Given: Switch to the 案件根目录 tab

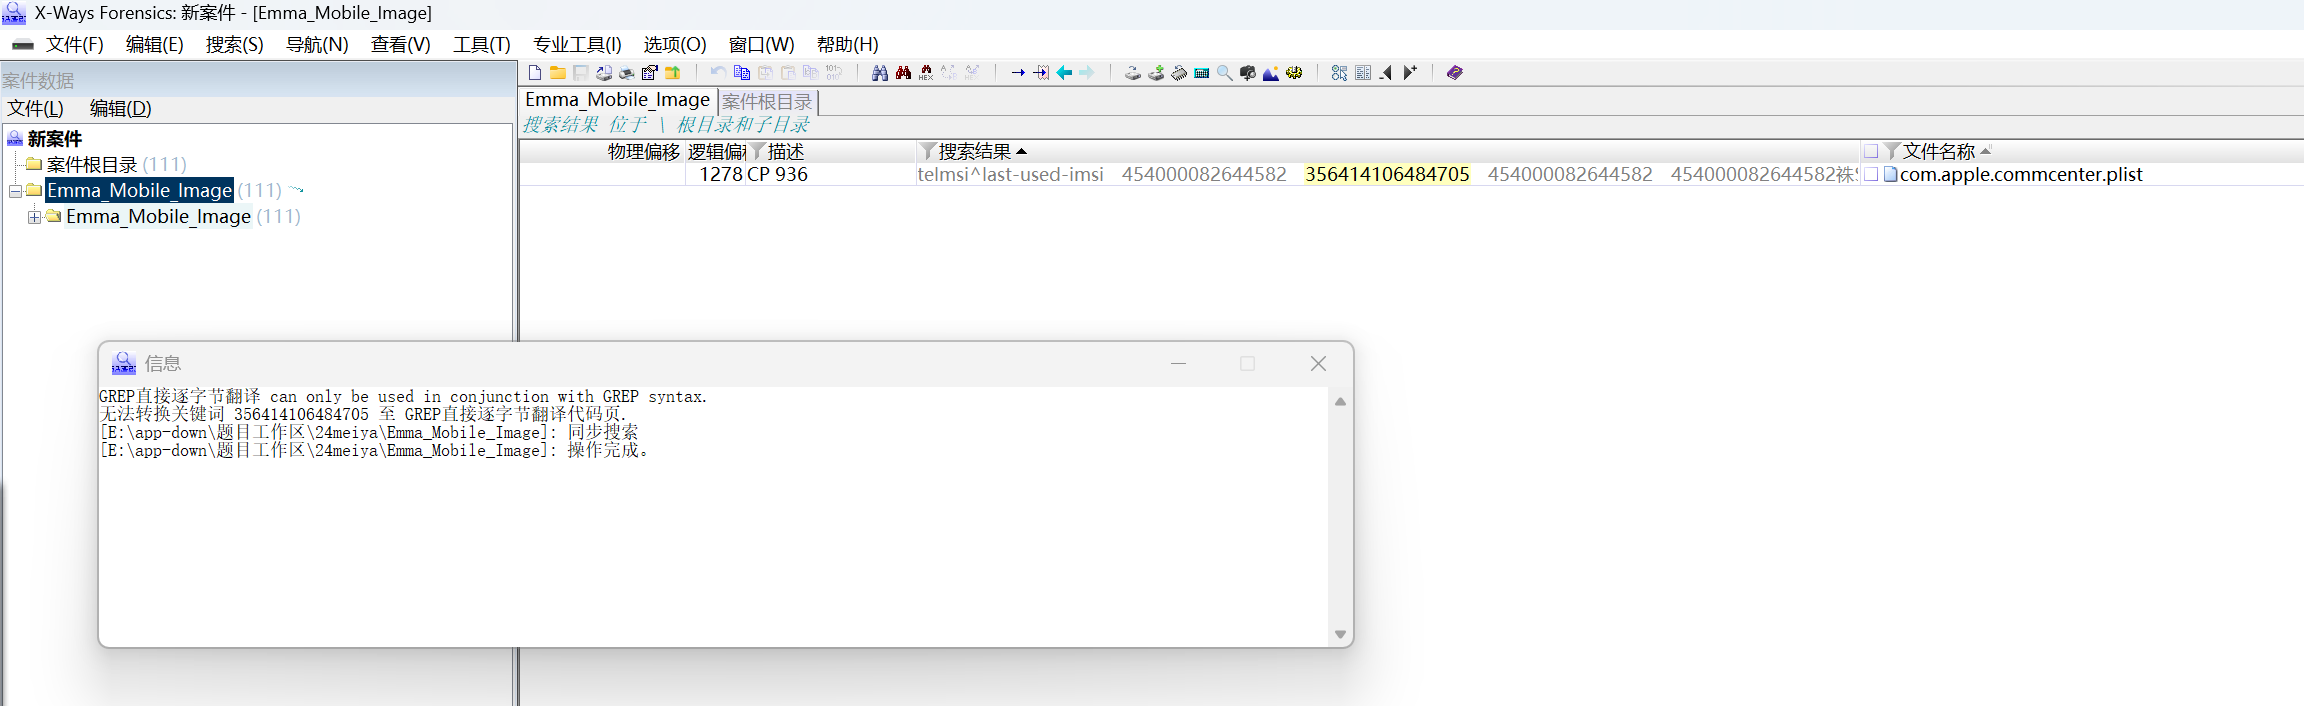Looking at the screenshot, I should [768, 102].
